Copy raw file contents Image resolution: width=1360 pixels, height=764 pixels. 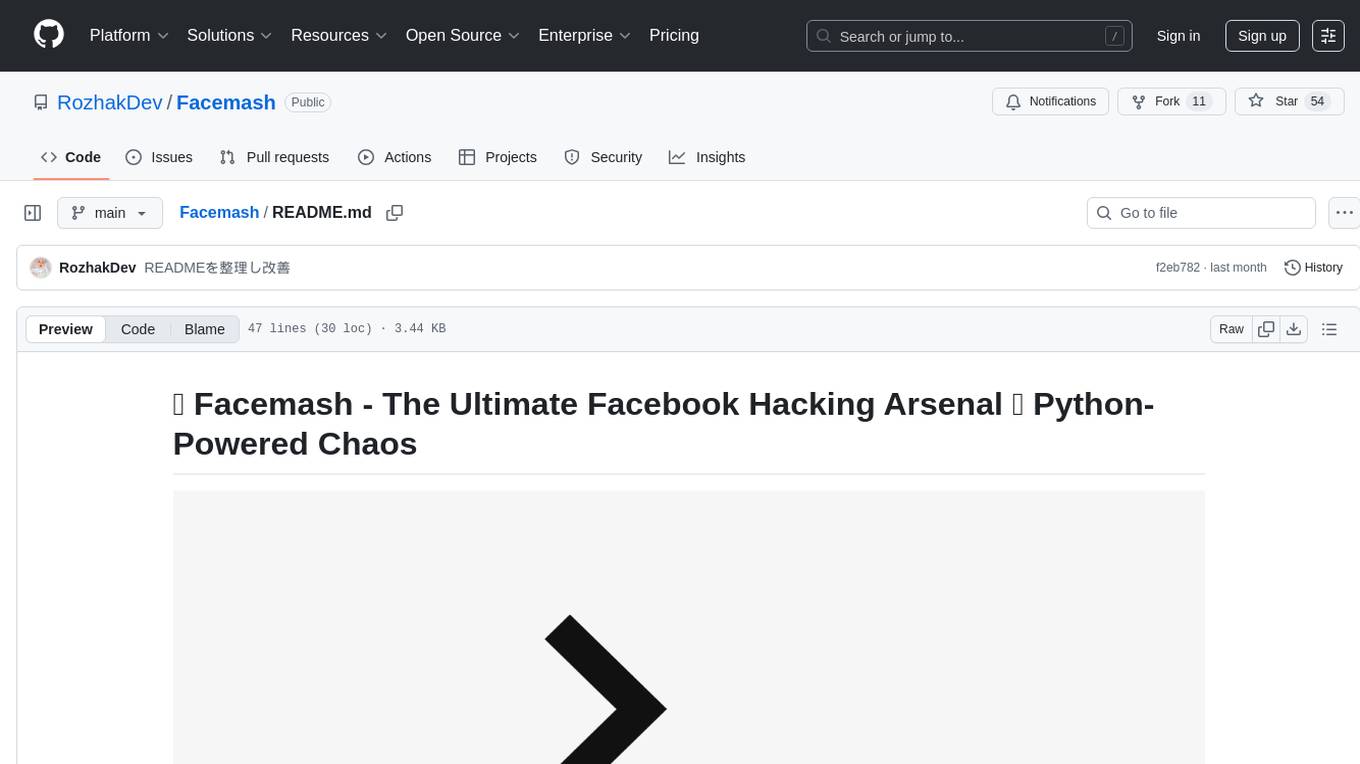1267,329
